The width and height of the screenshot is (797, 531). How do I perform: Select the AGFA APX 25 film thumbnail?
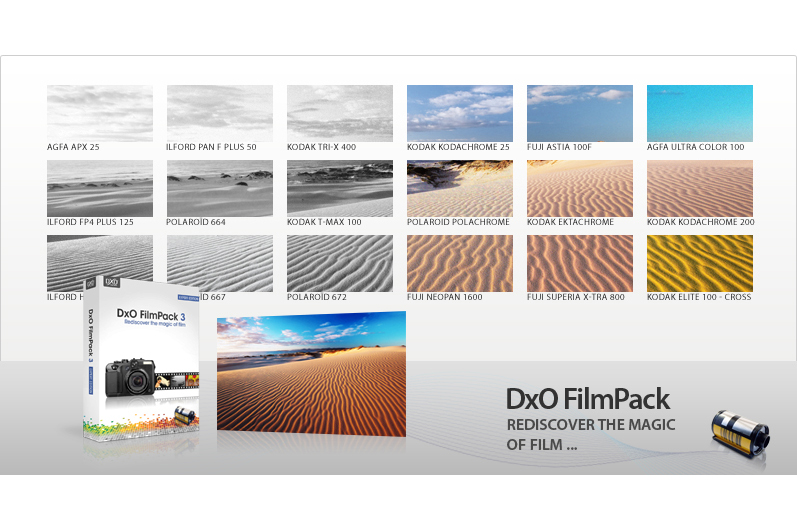click(x=100, y=113)
